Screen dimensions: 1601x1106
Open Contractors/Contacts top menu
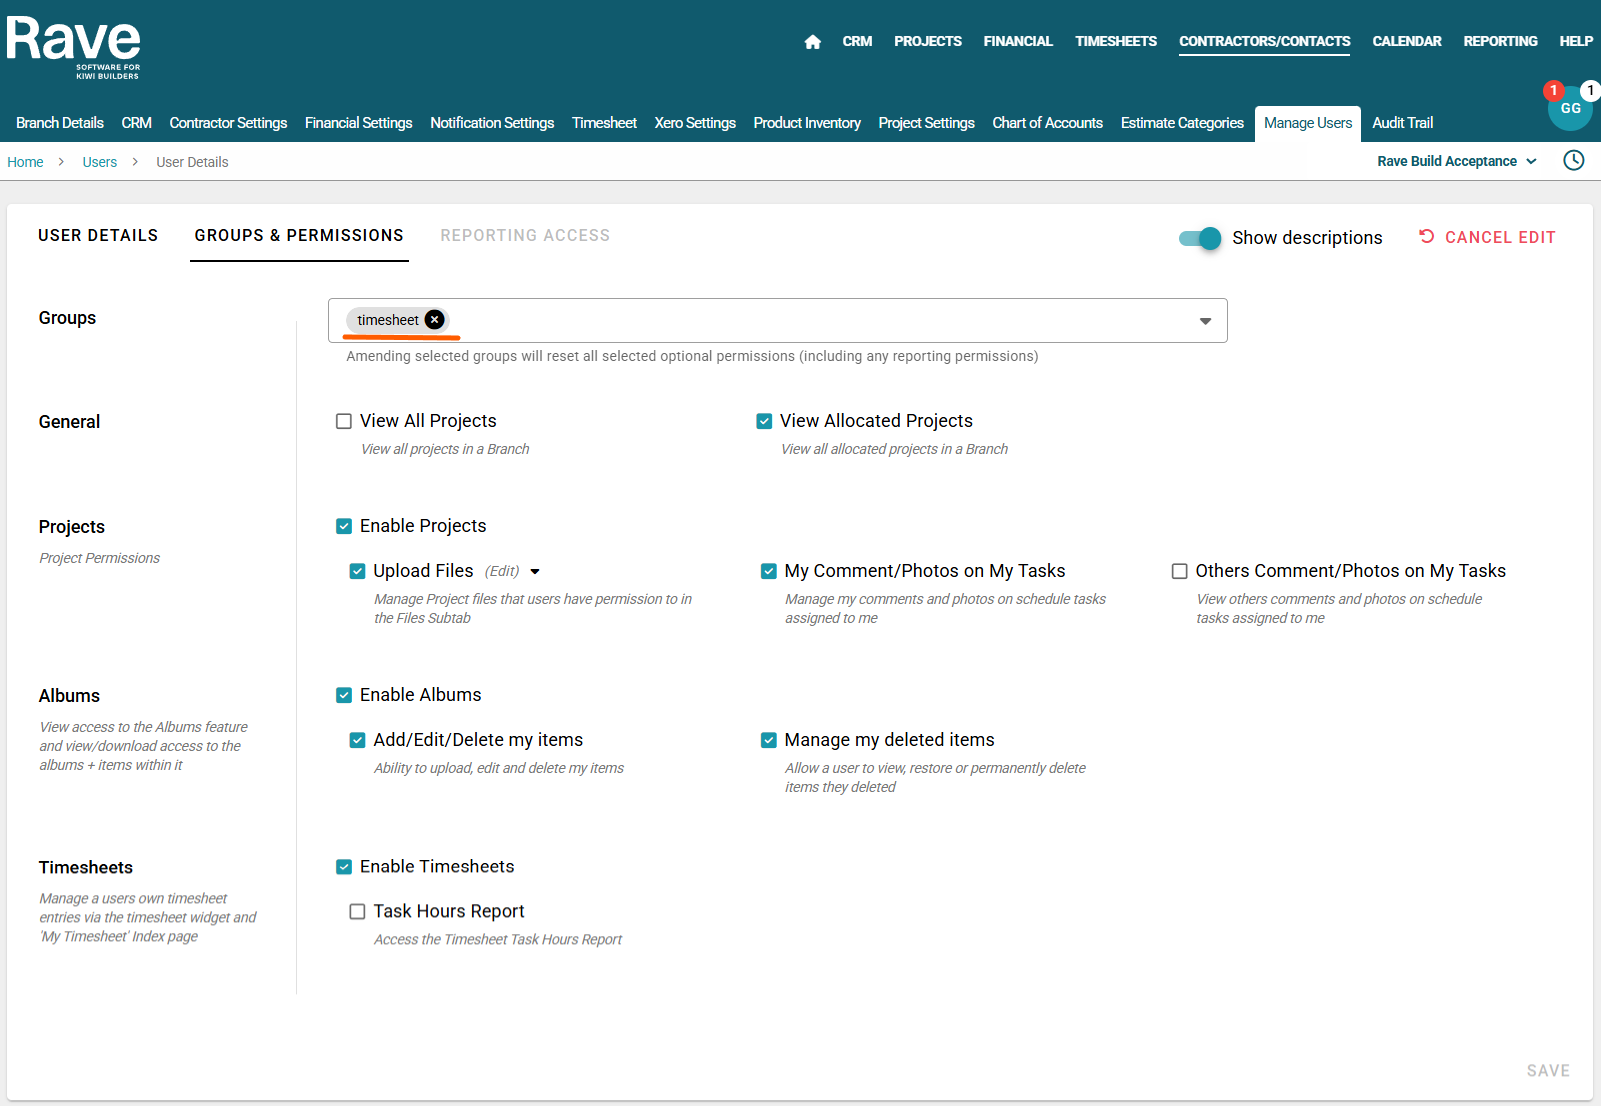click(x=1264, y=41)
